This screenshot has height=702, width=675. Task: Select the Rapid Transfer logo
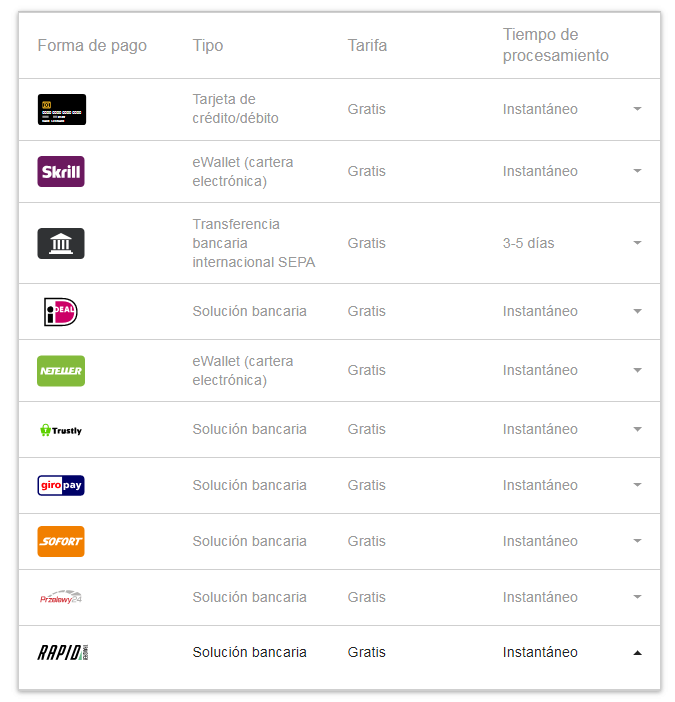(x=64, y=653)
